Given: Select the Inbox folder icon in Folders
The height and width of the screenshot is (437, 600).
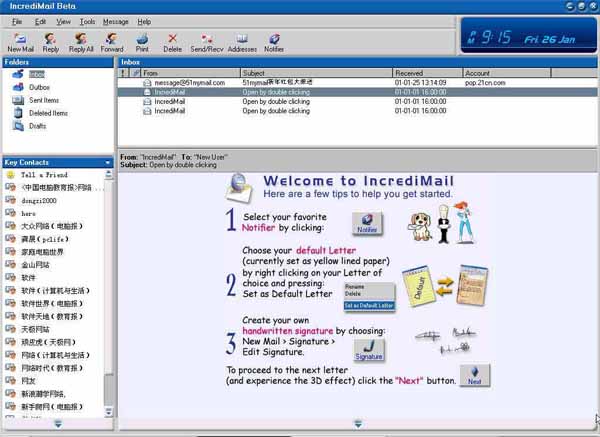Looking at the screenshot, I should 18,74.
